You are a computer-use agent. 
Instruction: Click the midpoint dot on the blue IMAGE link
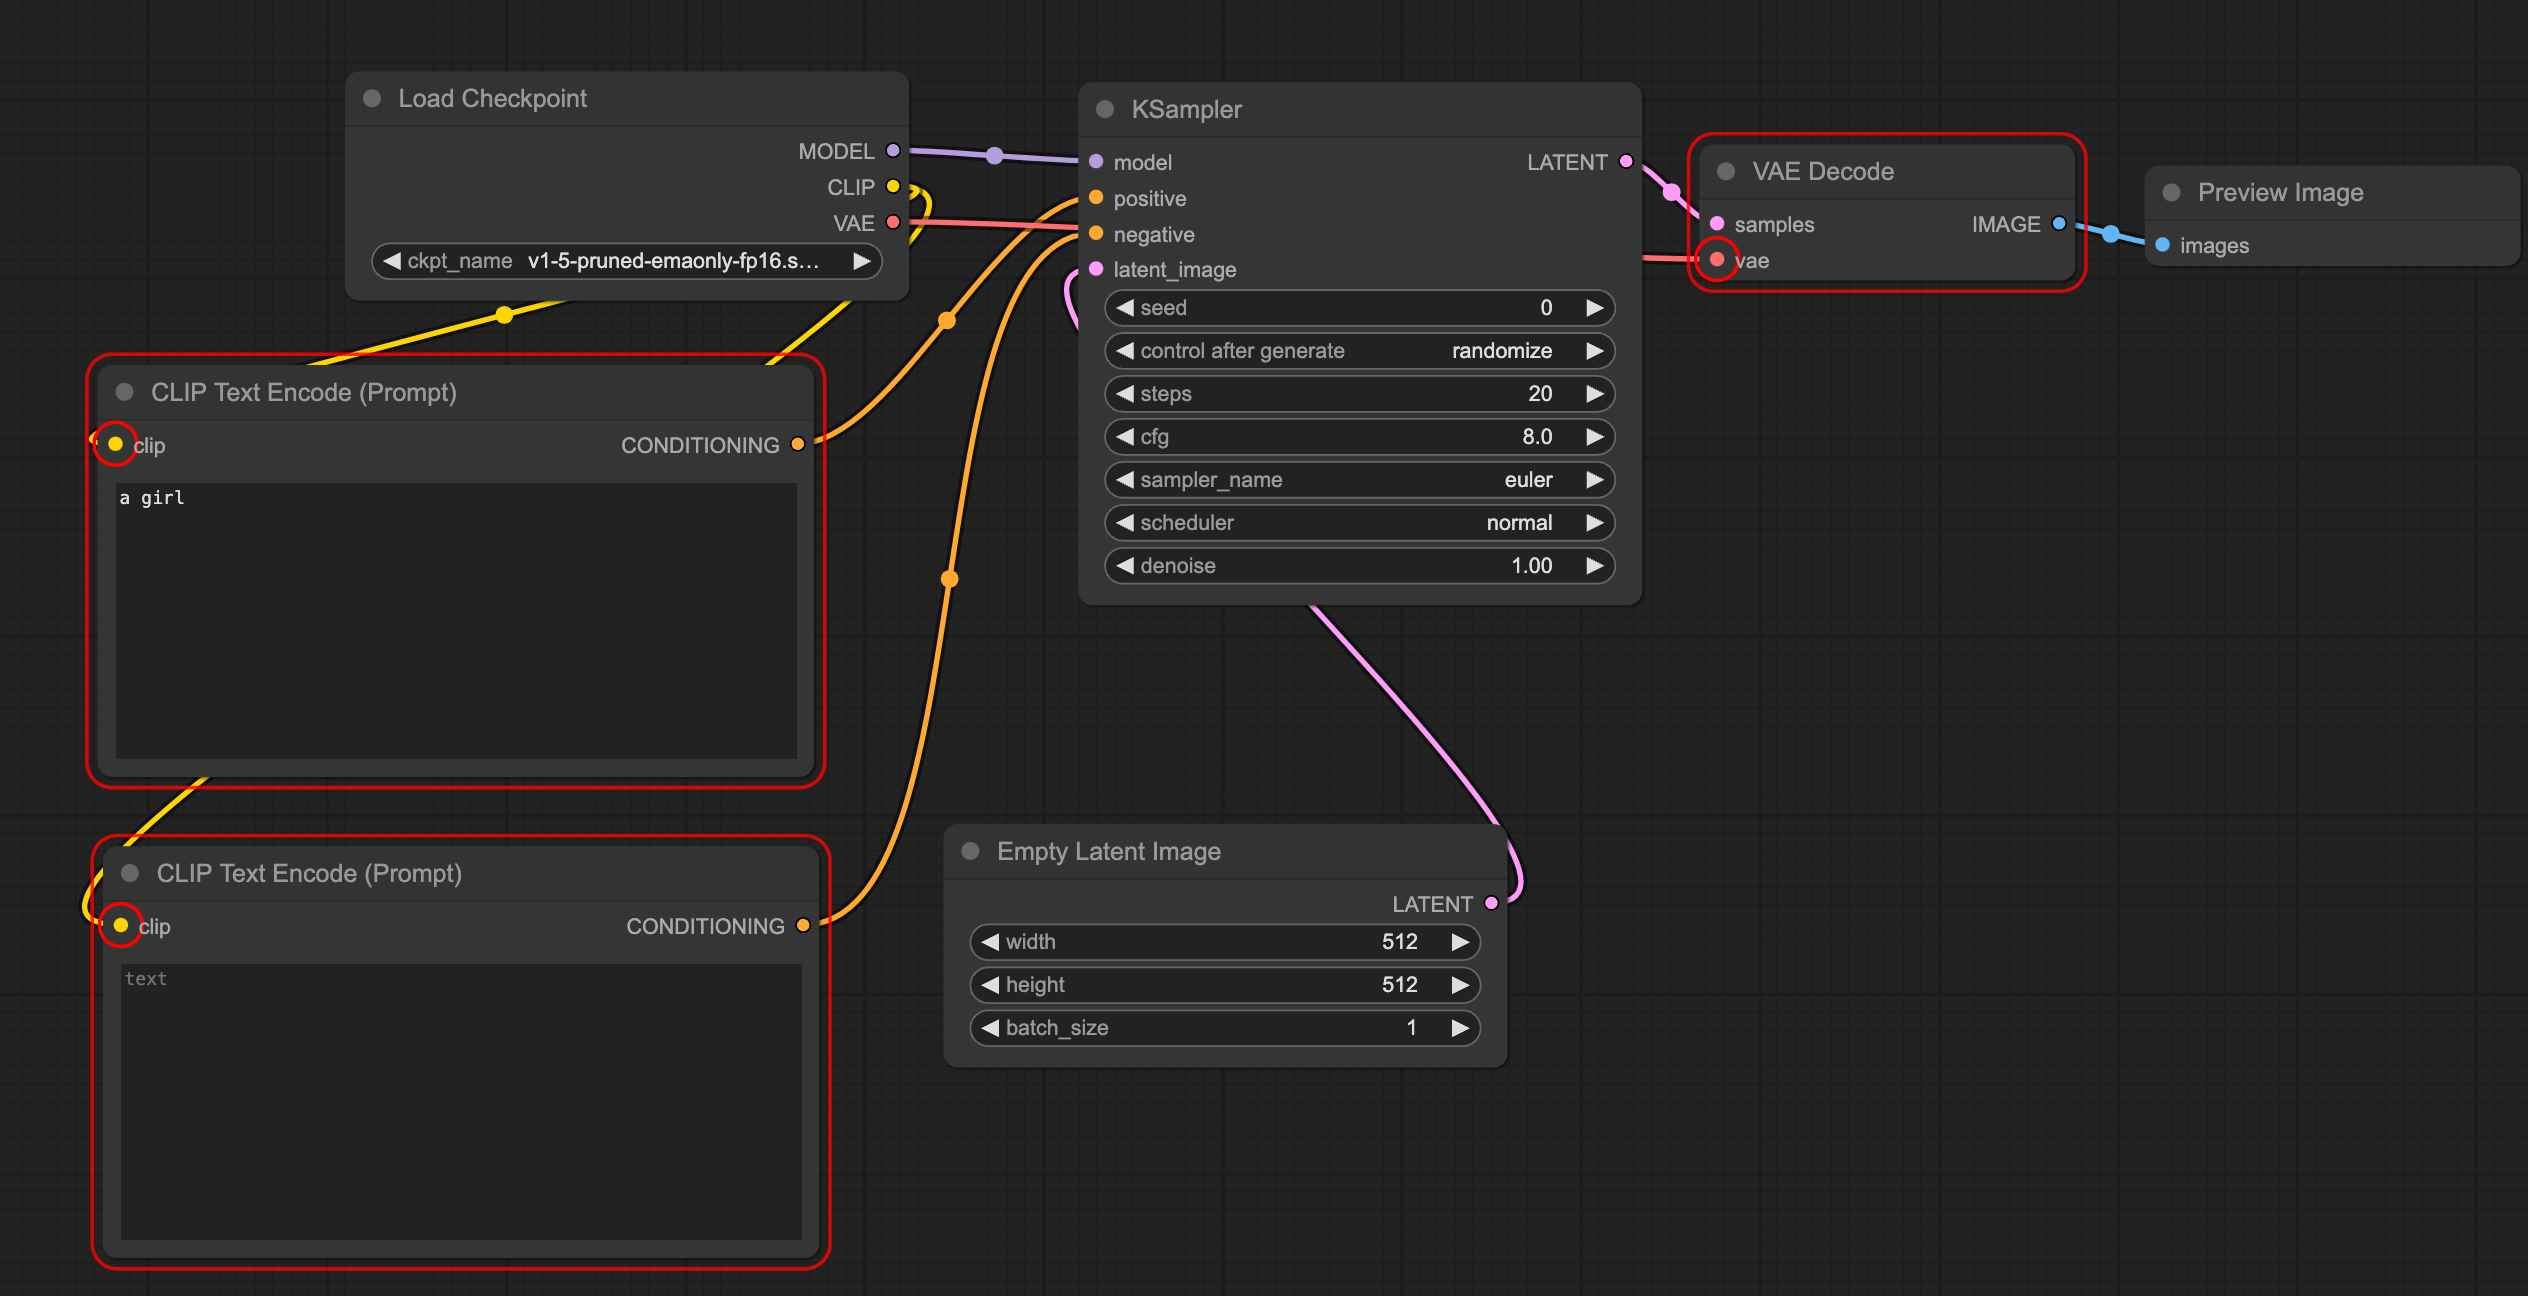[x=2110, y=234]
